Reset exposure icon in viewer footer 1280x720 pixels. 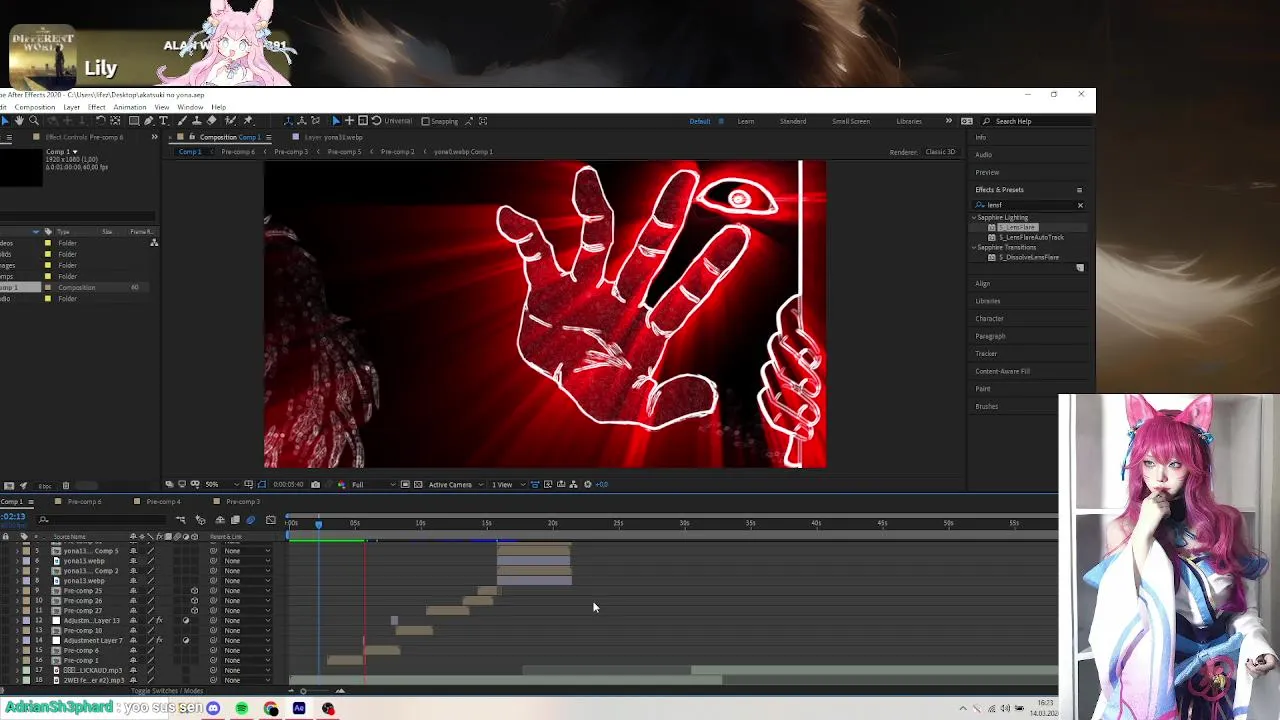pyautogui.click(x=588, y=484)
